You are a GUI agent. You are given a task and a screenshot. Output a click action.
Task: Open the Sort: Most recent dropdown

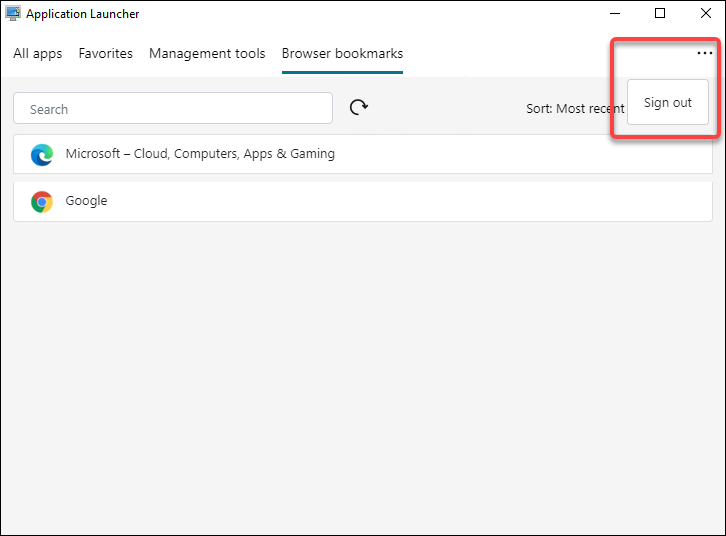(x=575, y=108)
